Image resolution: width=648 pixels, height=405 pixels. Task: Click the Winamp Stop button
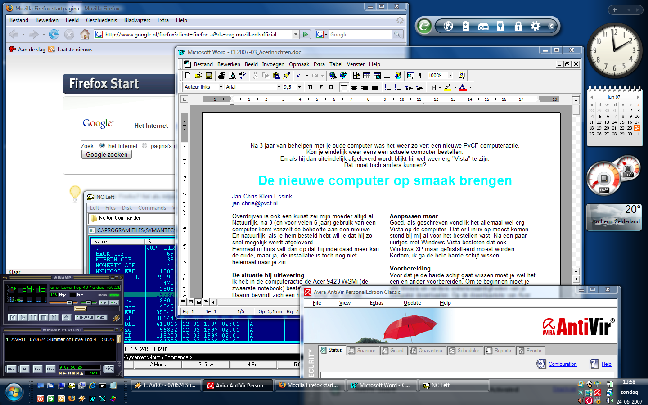(43, 317)
